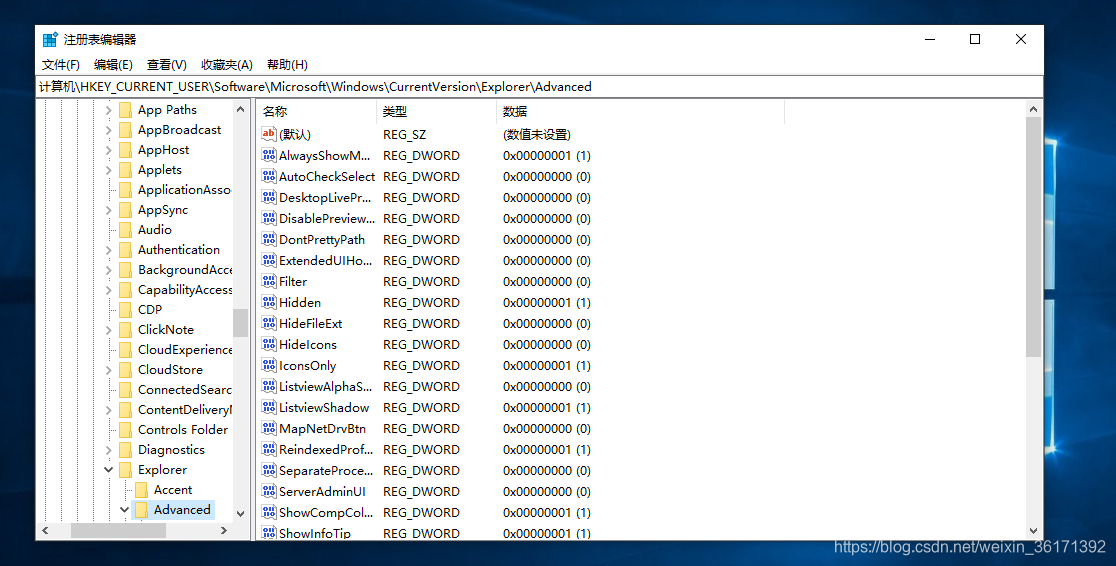1116x566 pixels.
Task: Open the 文件(F) menu
Action: (60, 65)
